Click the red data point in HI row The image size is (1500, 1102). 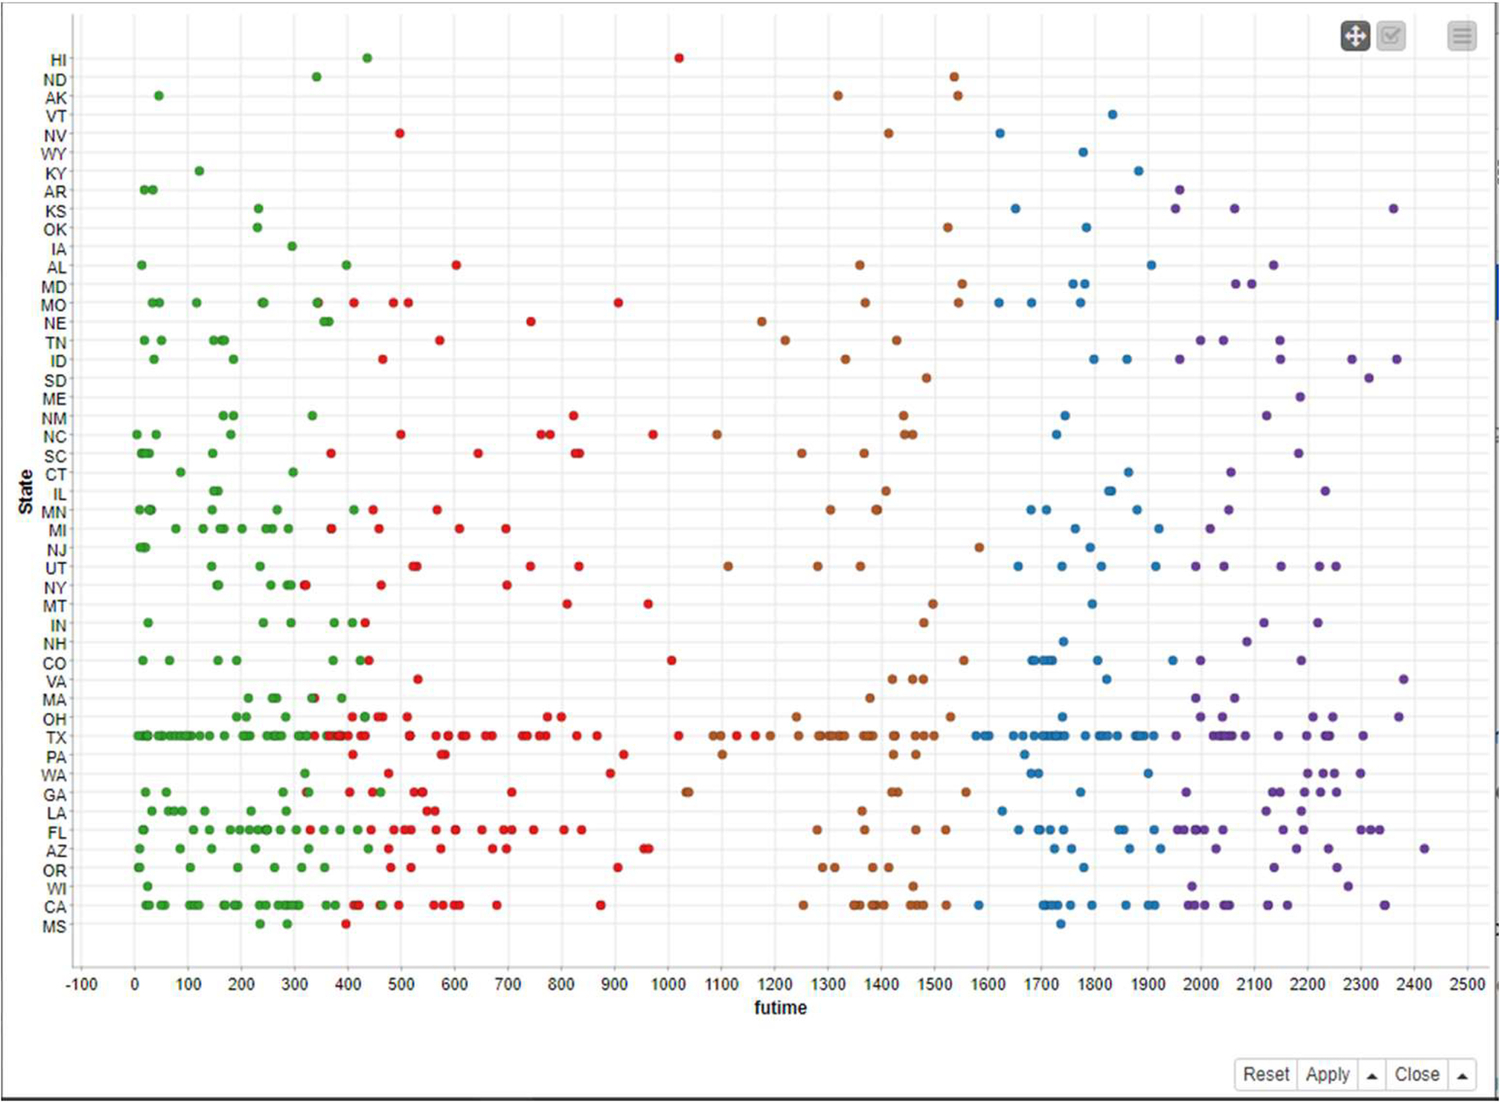679,58
